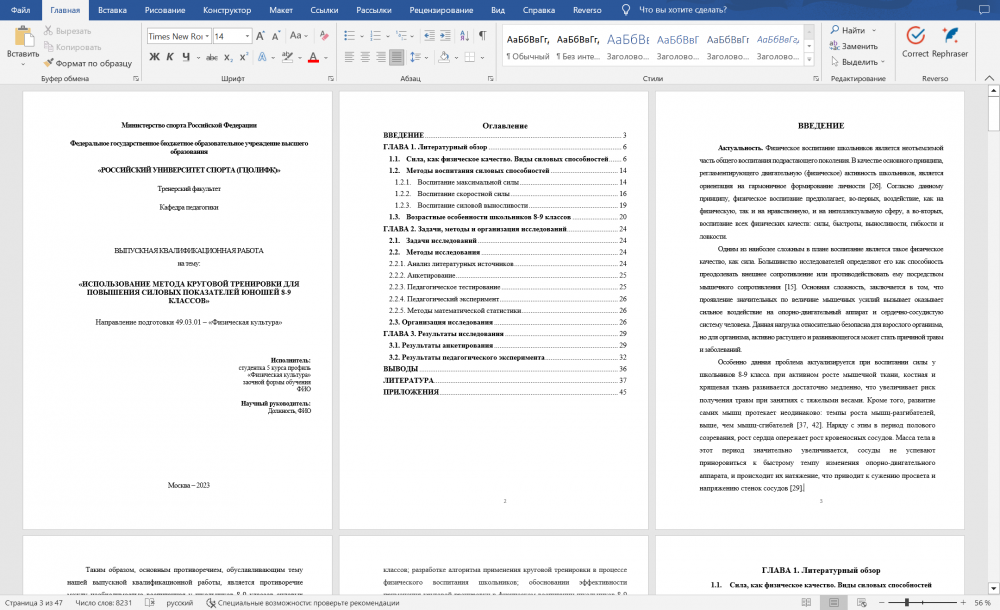Viewport: 1000px width, 610px height.
Task: Set center text alignment
Action: [x=365, y=57]
